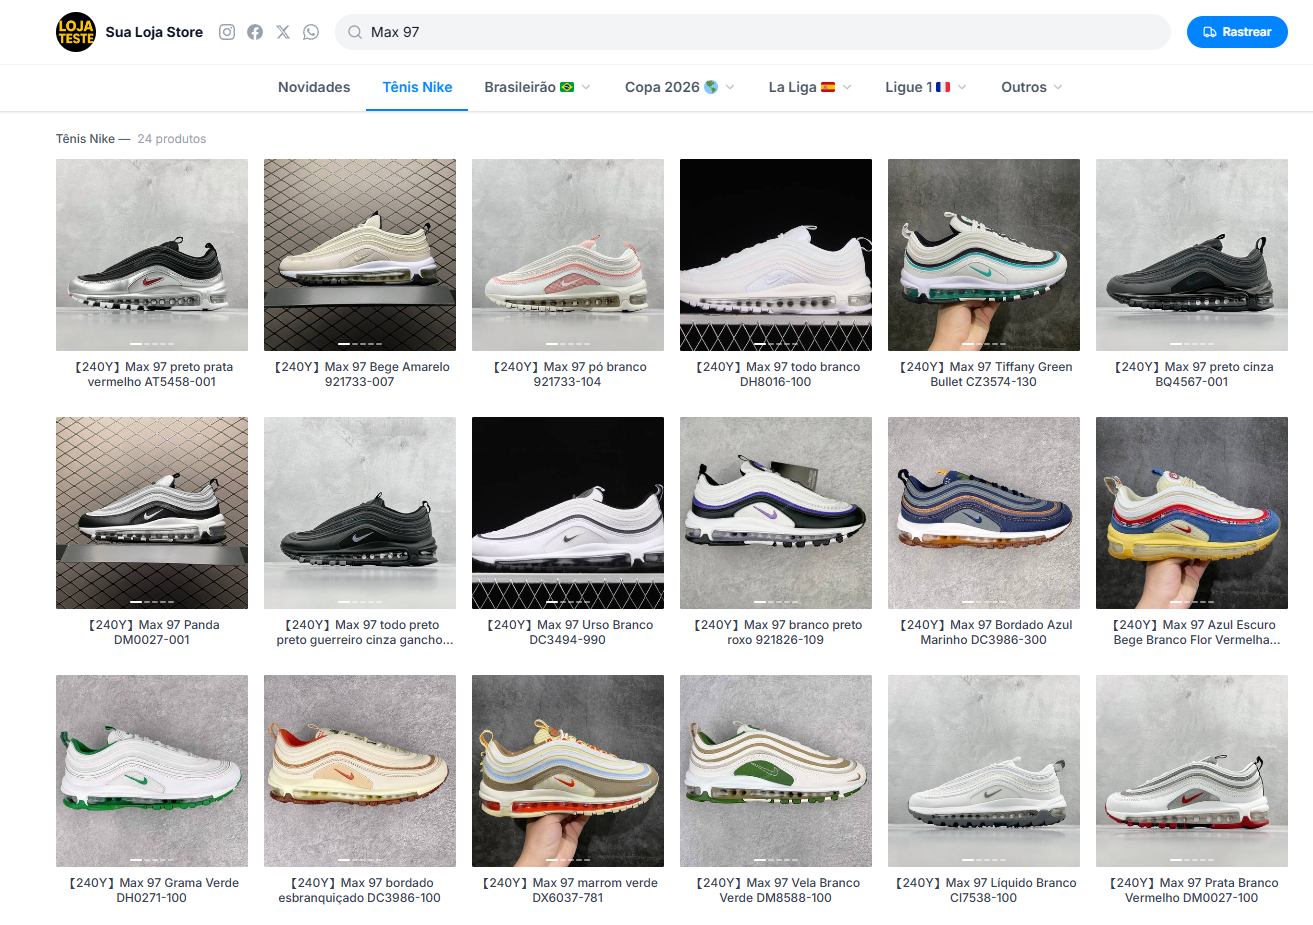Open the X (Twitter) social icon
Viewport: 1313px width, 925px height.
(x=283, y=32)
